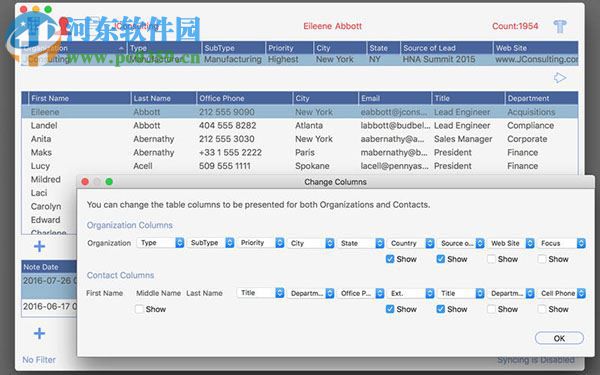Enable Show checkbox under Cell Phone column
The height and width of the screenshot is (375, 600).
[x=541, y=309]
